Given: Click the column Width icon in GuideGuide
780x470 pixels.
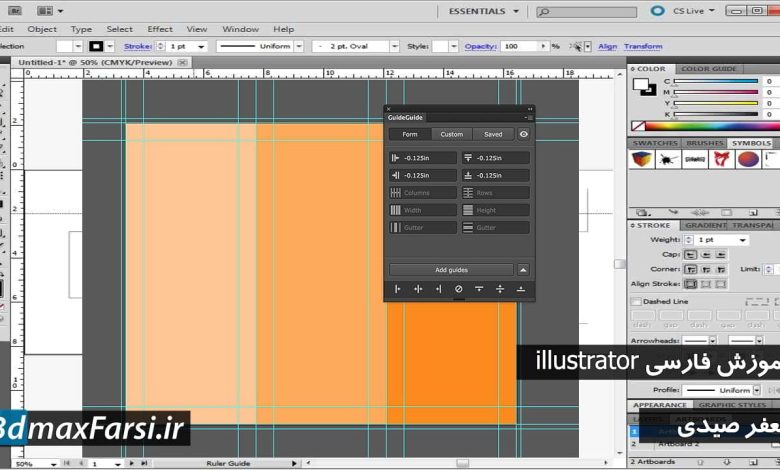Looking at the screenshot, I should (395, 210).
